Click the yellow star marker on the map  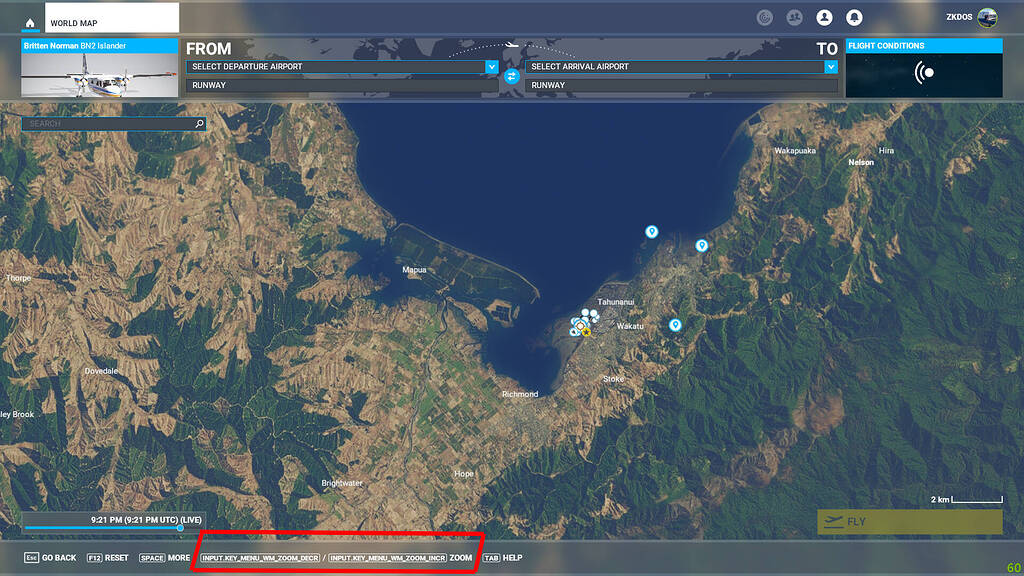(x=588, y=330)
